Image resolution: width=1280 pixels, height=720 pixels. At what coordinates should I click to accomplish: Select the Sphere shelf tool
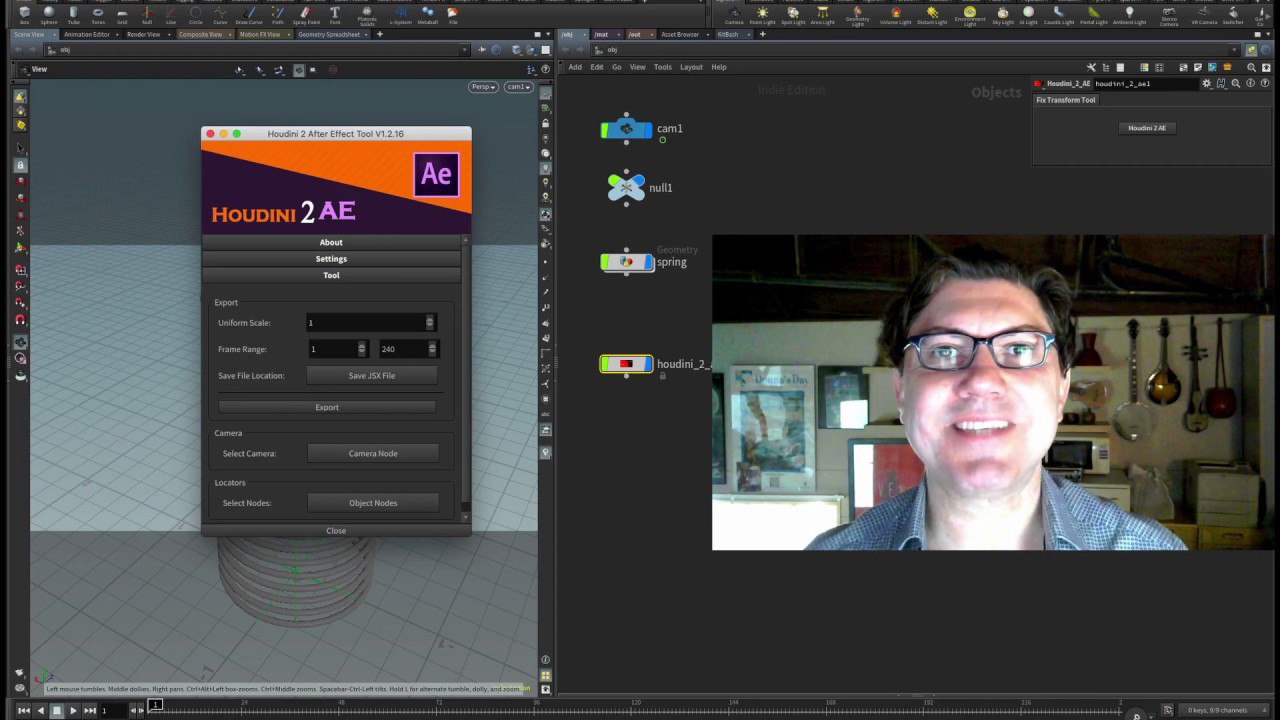(49, 15)
